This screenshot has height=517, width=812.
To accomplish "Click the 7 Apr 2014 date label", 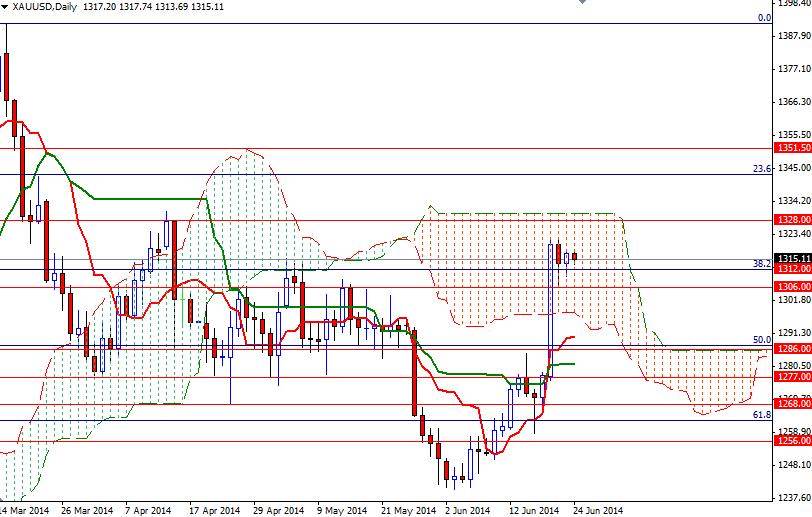I will pos(149,511).
